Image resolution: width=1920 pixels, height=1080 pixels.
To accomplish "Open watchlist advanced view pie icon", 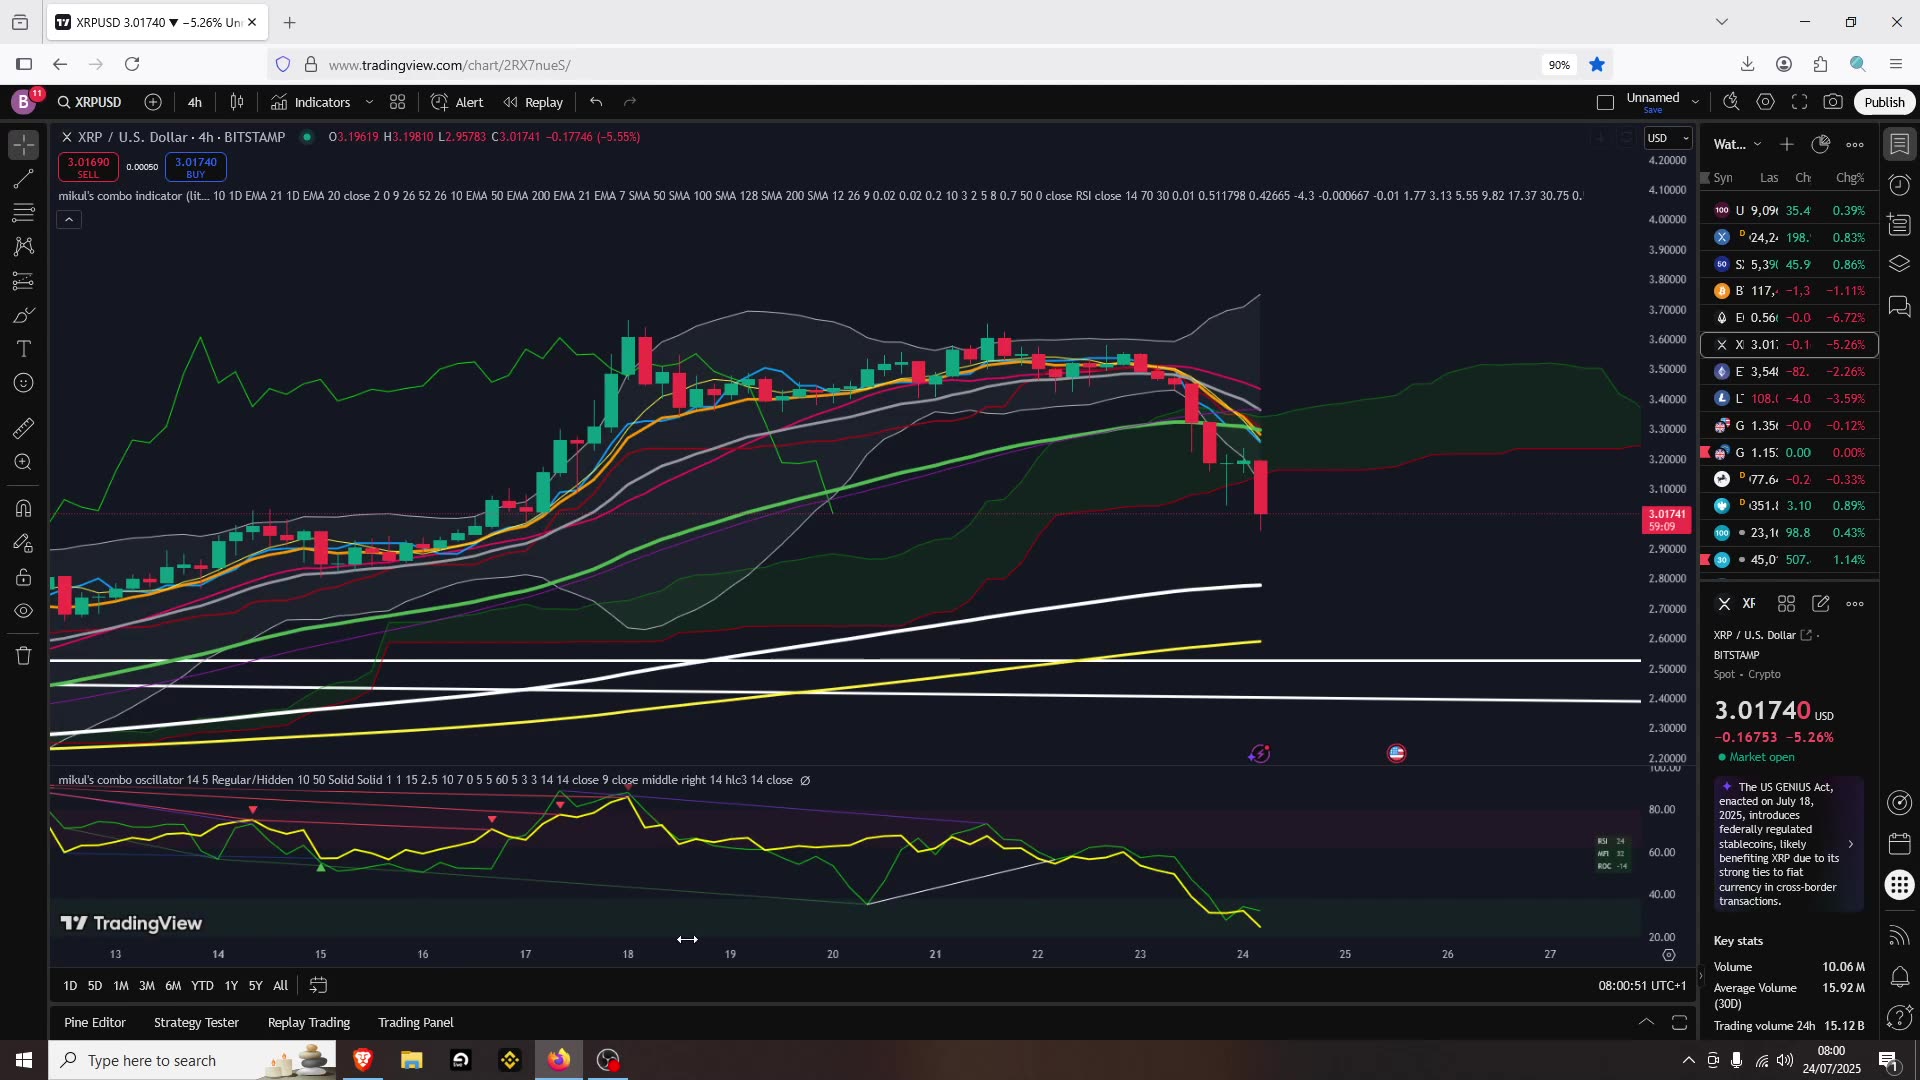I will 1821,145.
